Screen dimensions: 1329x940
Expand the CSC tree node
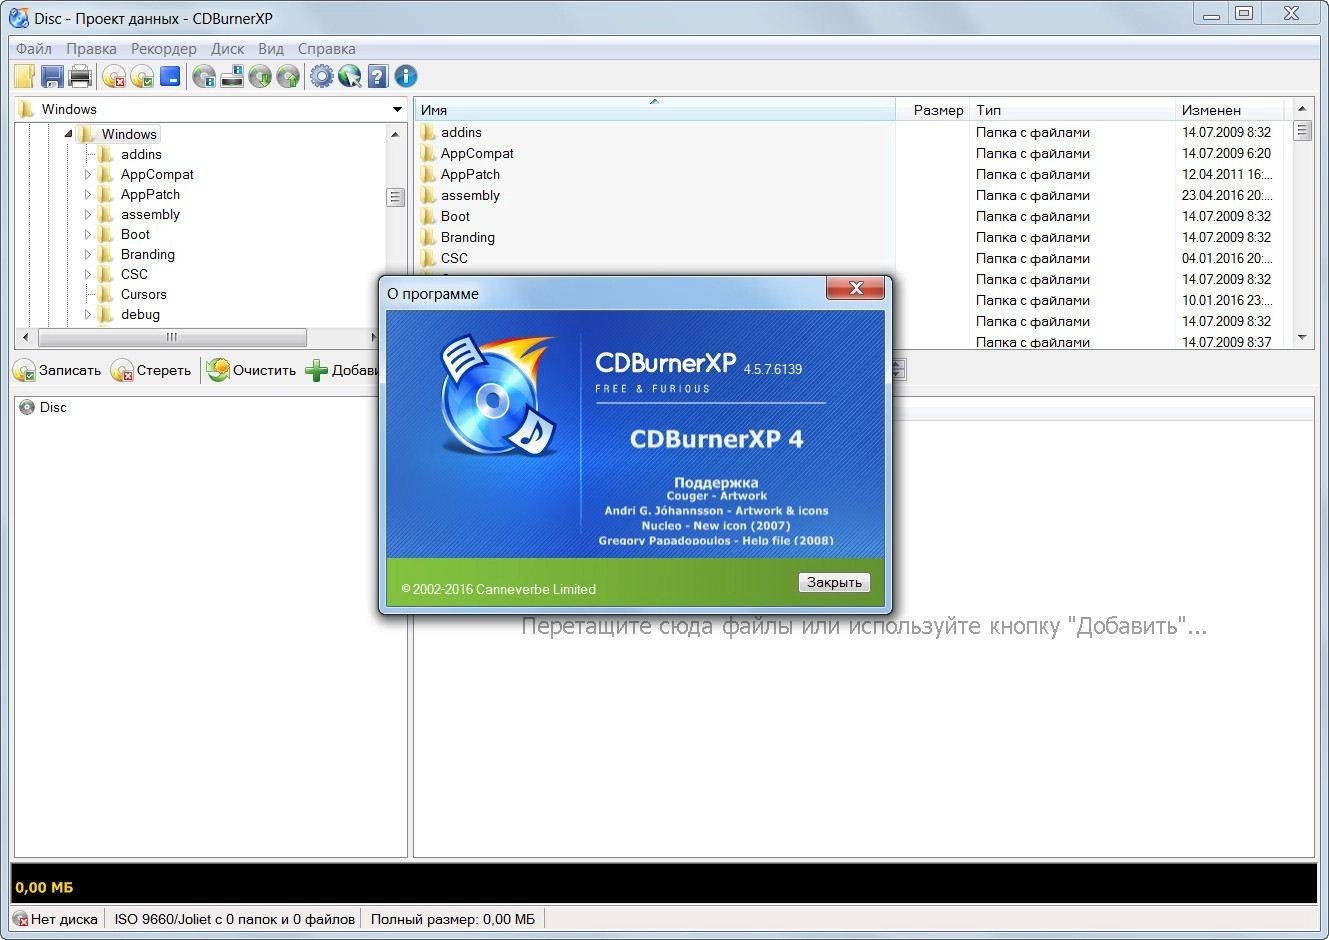point(88,274)
